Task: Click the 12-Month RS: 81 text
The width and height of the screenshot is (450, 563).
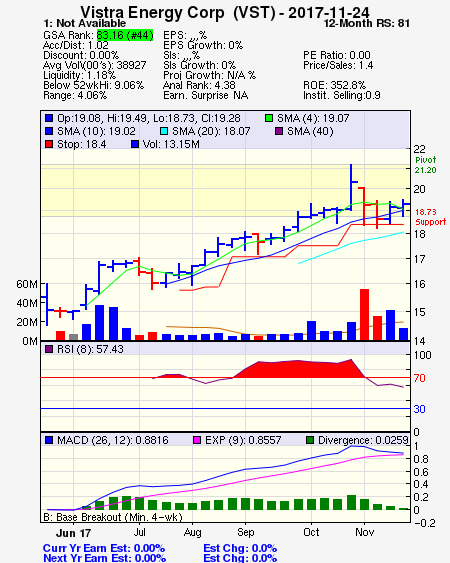Action: click(x=367, y=23)
